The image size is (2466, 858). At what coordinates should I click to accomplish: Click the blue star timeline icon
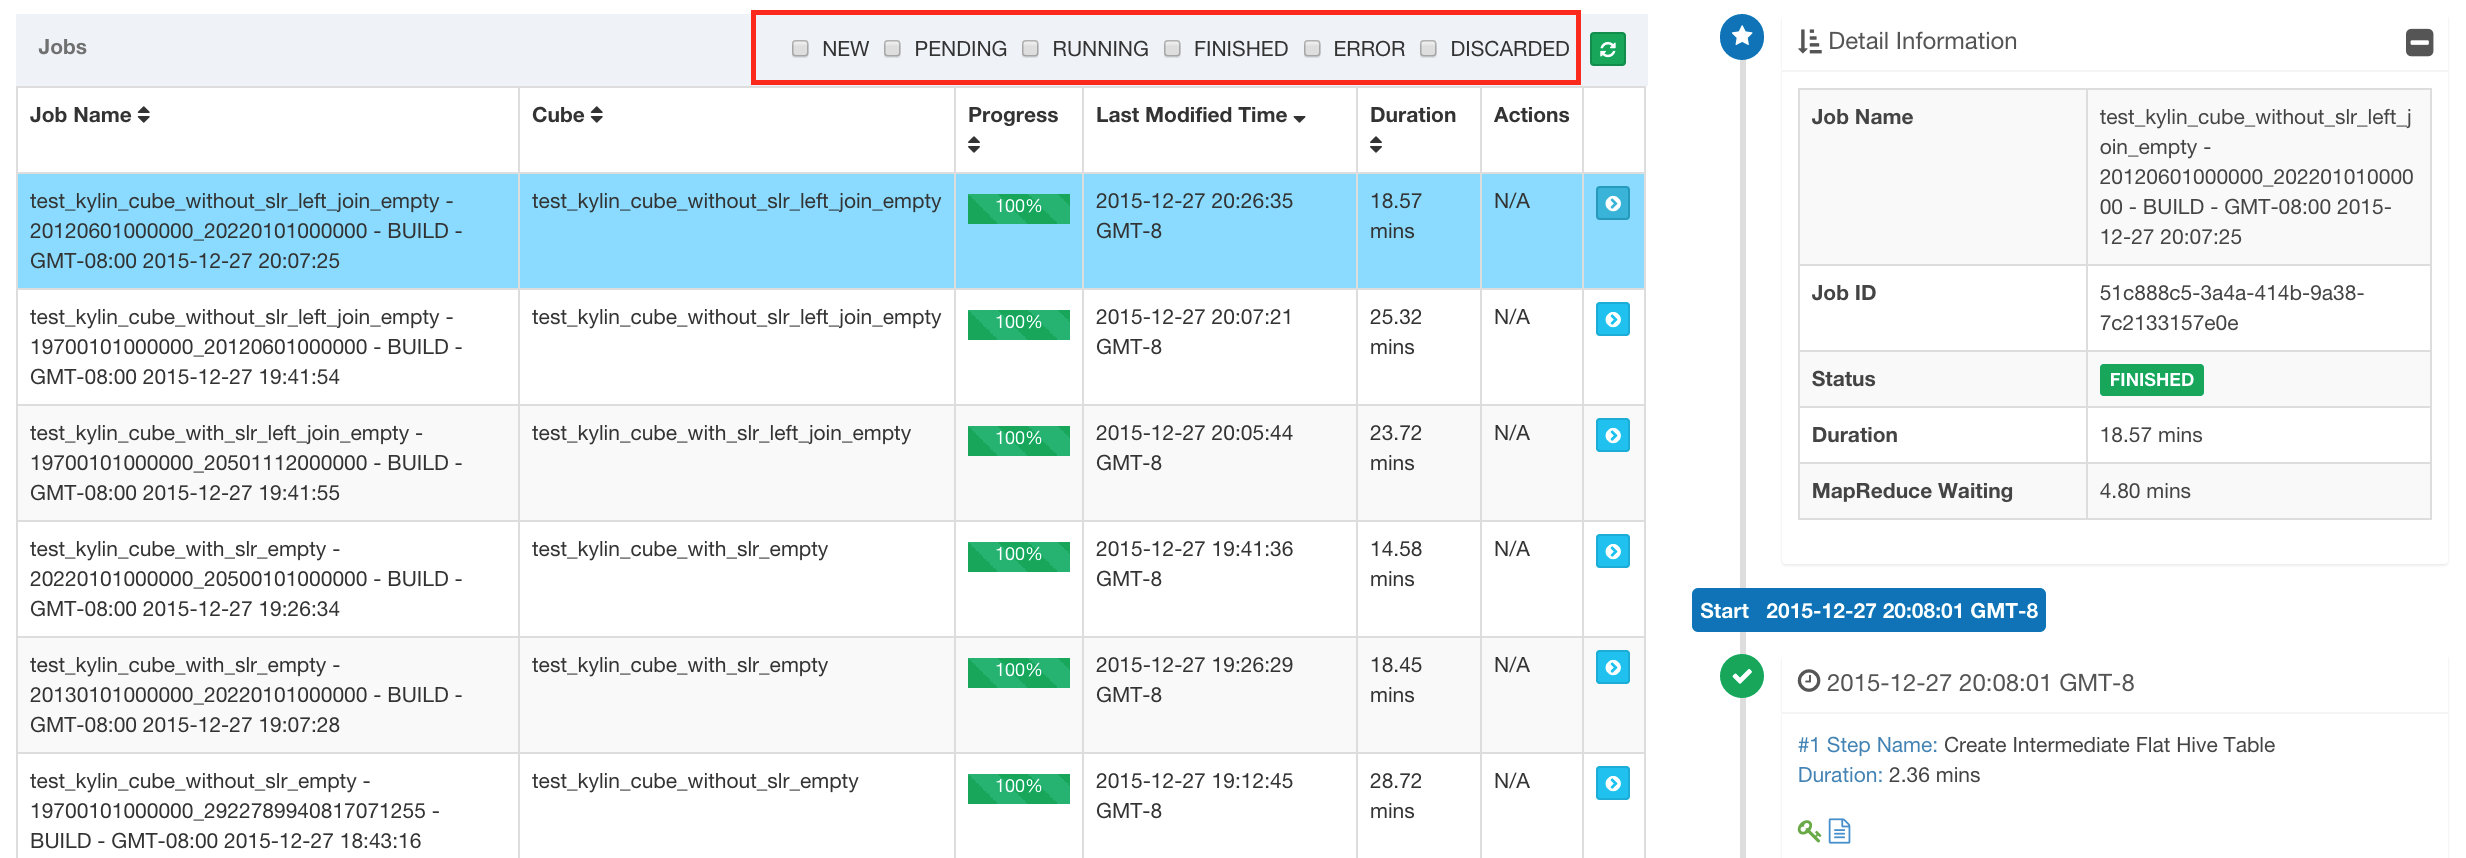[x=1741, y=37]
